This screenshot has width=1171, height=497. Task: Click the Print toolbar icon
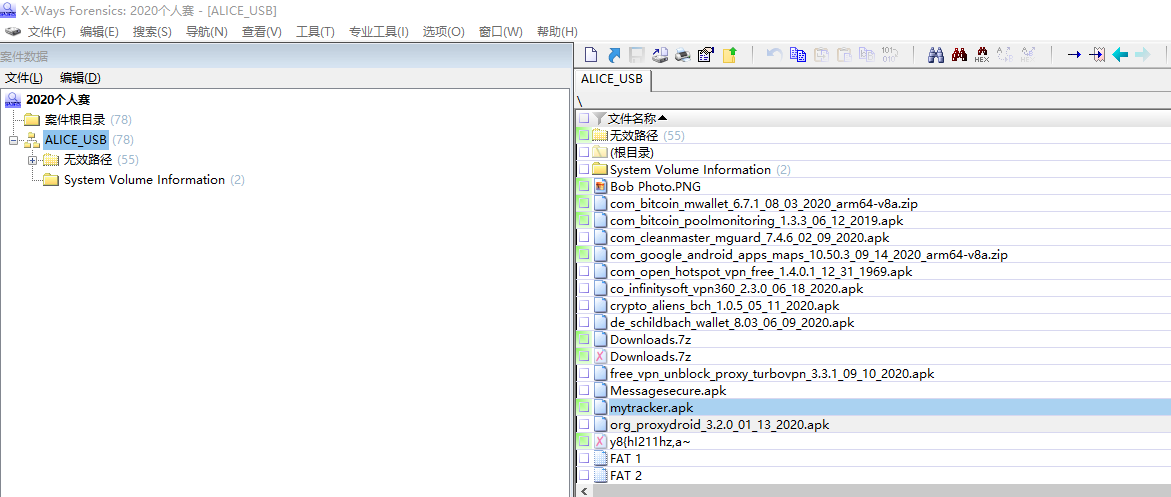click(x=683, y=55)
